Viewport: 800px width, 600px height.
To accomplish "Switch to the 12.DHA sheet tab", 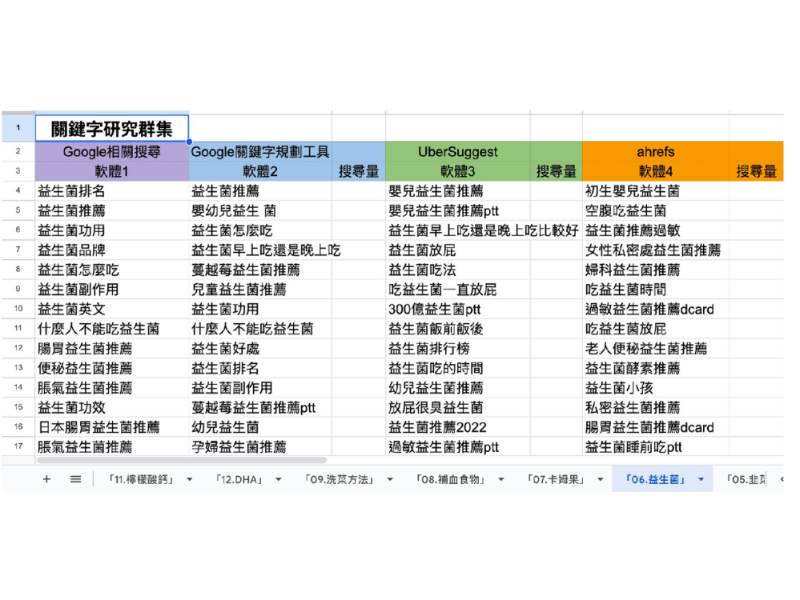I will click(232, 479).
